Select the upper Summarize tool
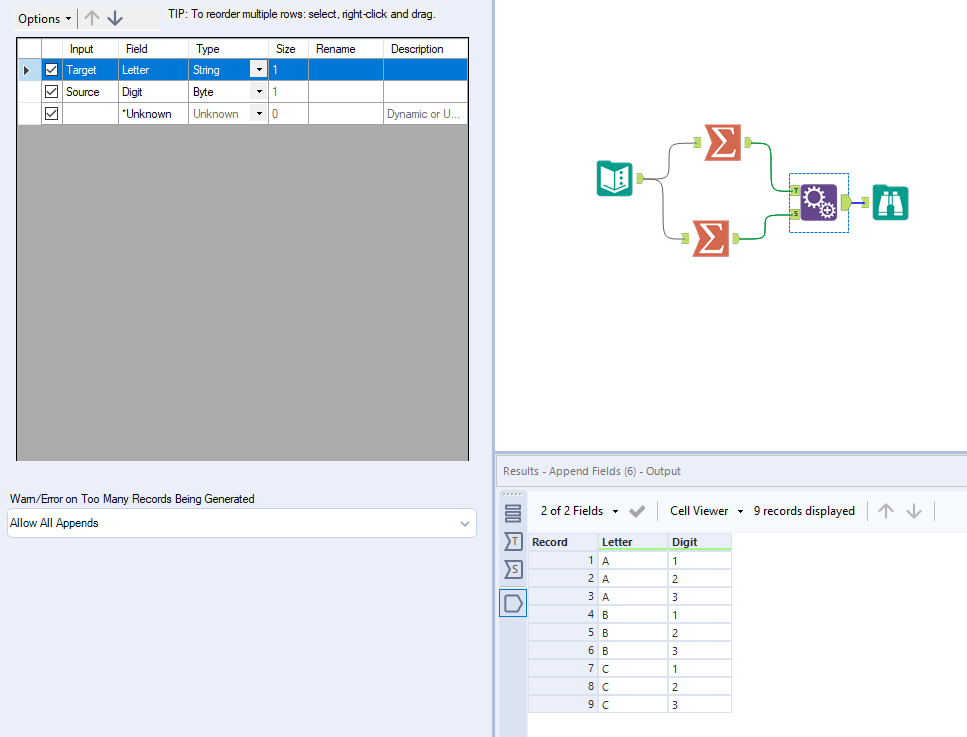This screenshot has width=967, height=737. click(x=725, y=143)
